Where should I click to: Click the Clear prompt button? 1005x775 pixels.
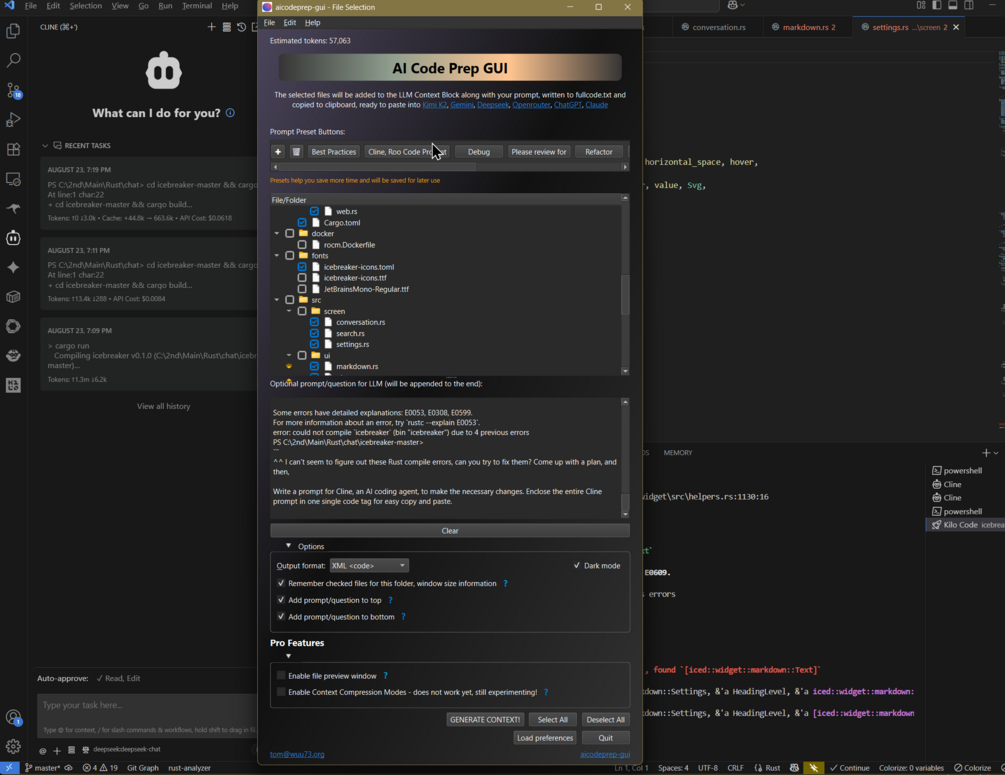tap(450, 531)
